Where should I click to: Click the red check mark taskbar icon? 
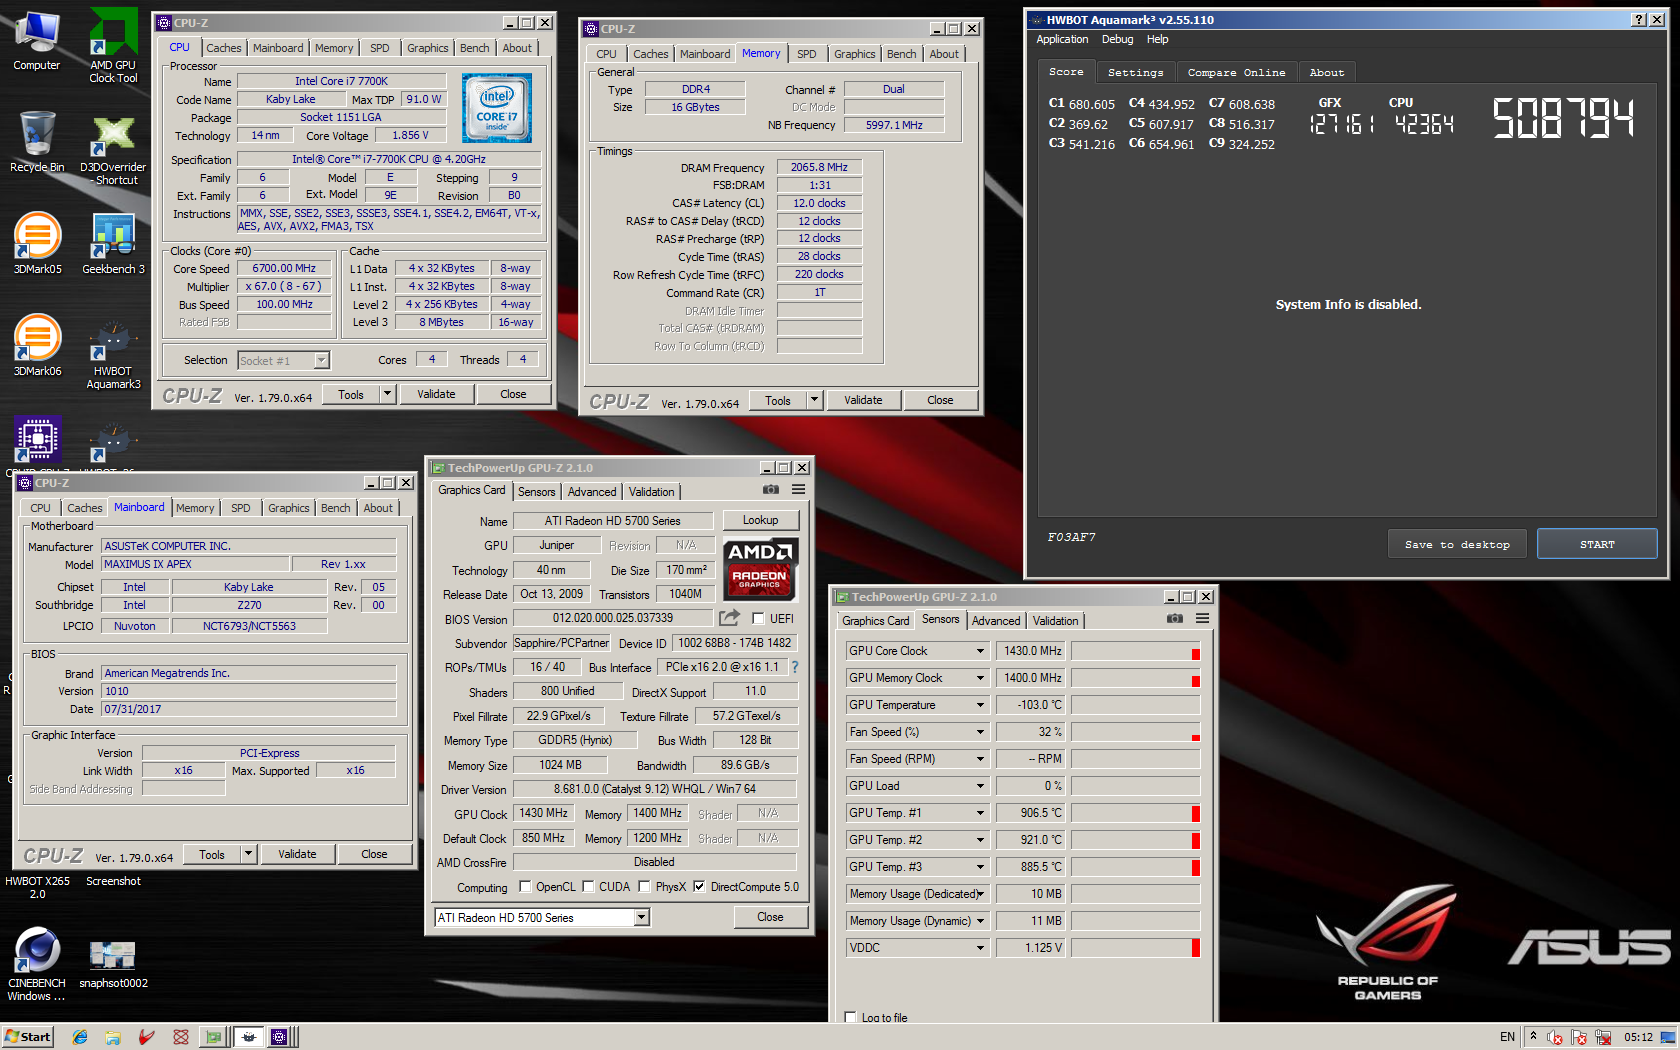point(146,1037)
